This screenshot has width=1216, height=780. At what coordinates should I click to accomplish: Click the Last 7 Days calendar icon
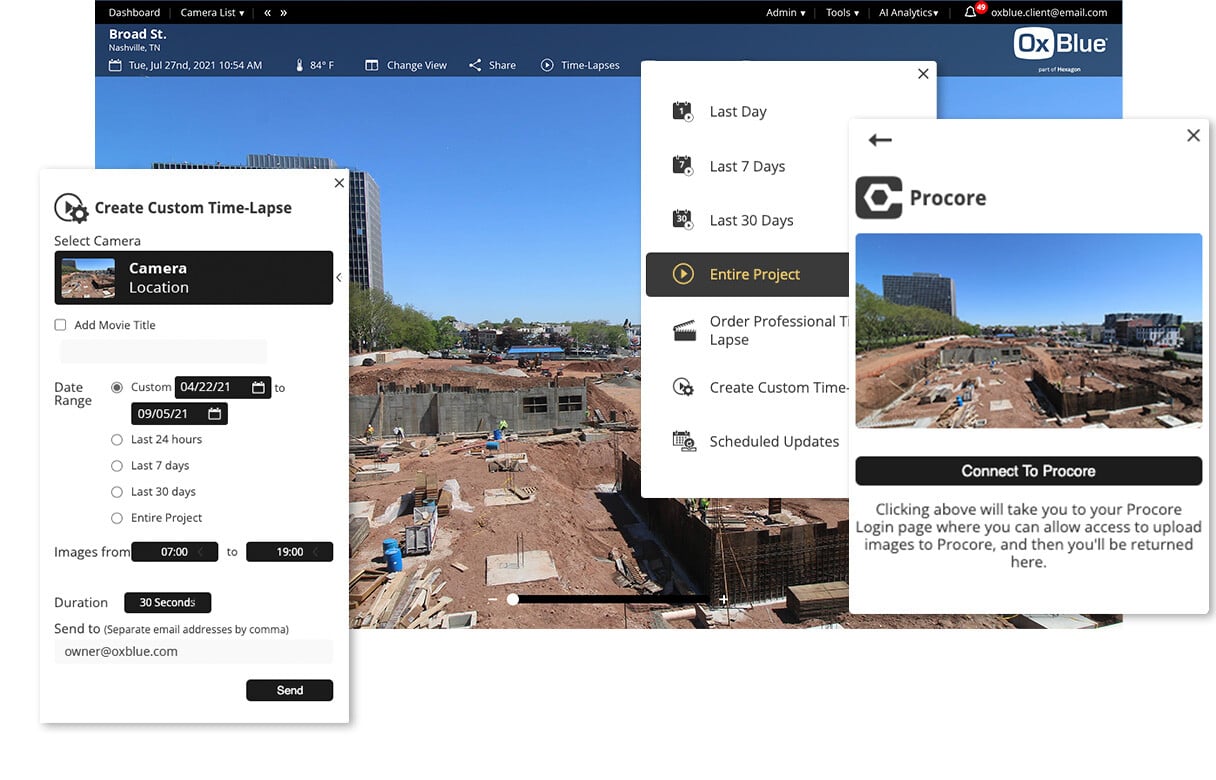pos(683,166)
